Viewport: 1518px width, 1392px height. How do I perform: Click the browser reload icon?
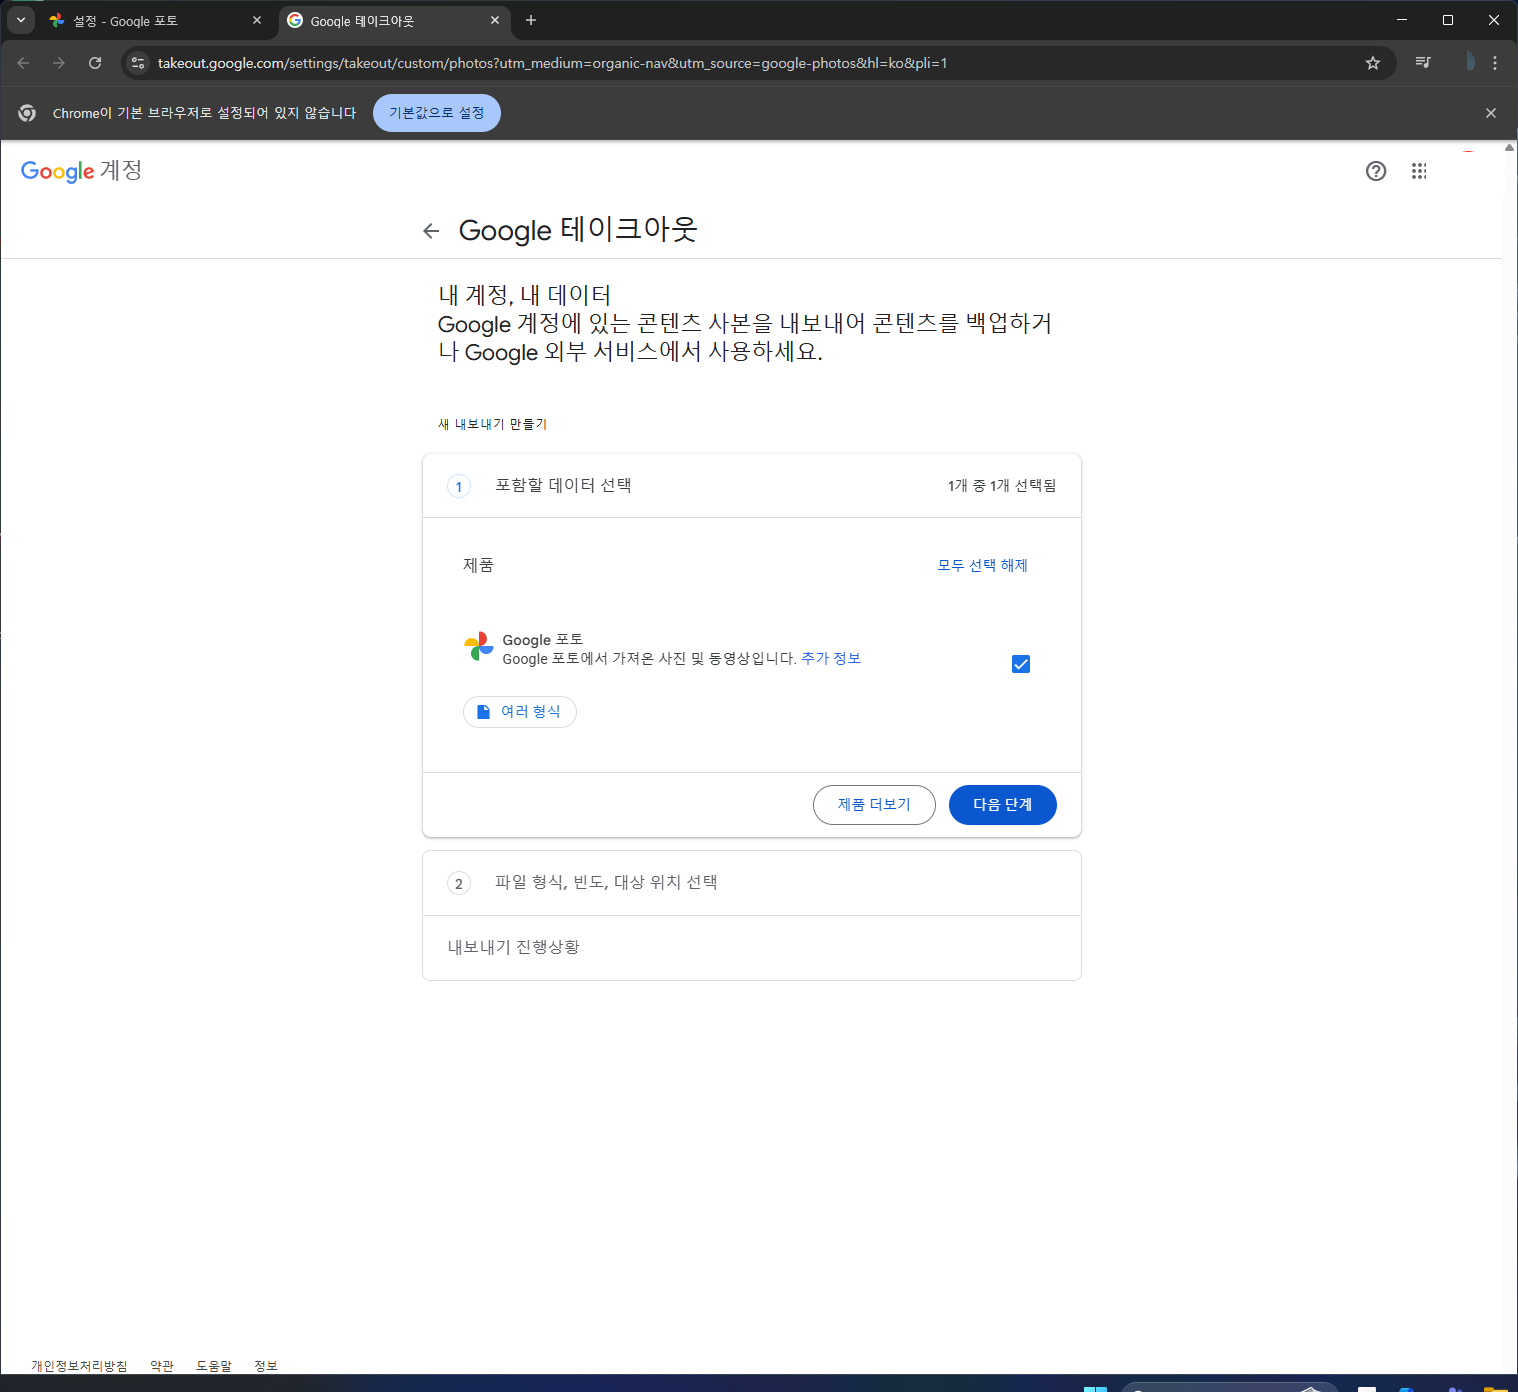pyautogui.click(x=95, y=63)
